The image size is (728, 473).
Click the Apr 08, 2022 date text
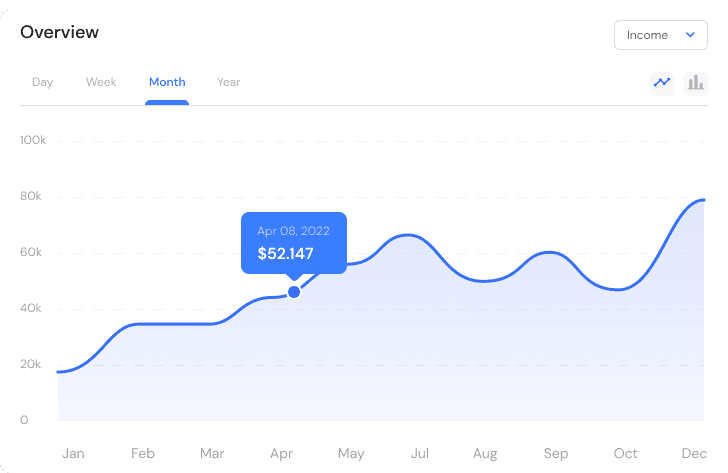click(293, 231)
